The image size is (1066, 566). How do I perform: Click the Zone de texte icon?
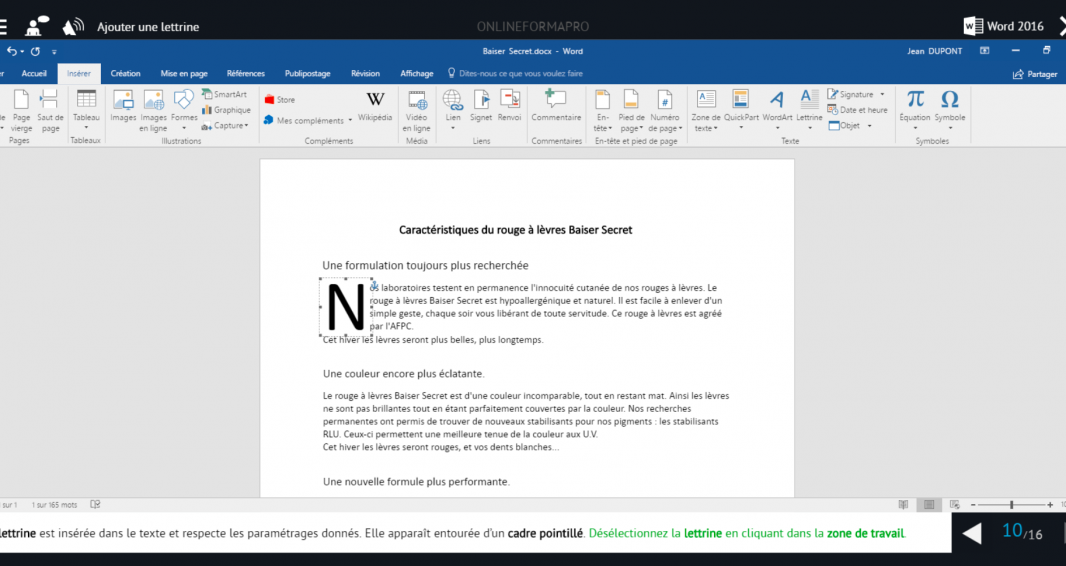click(706, 110)
